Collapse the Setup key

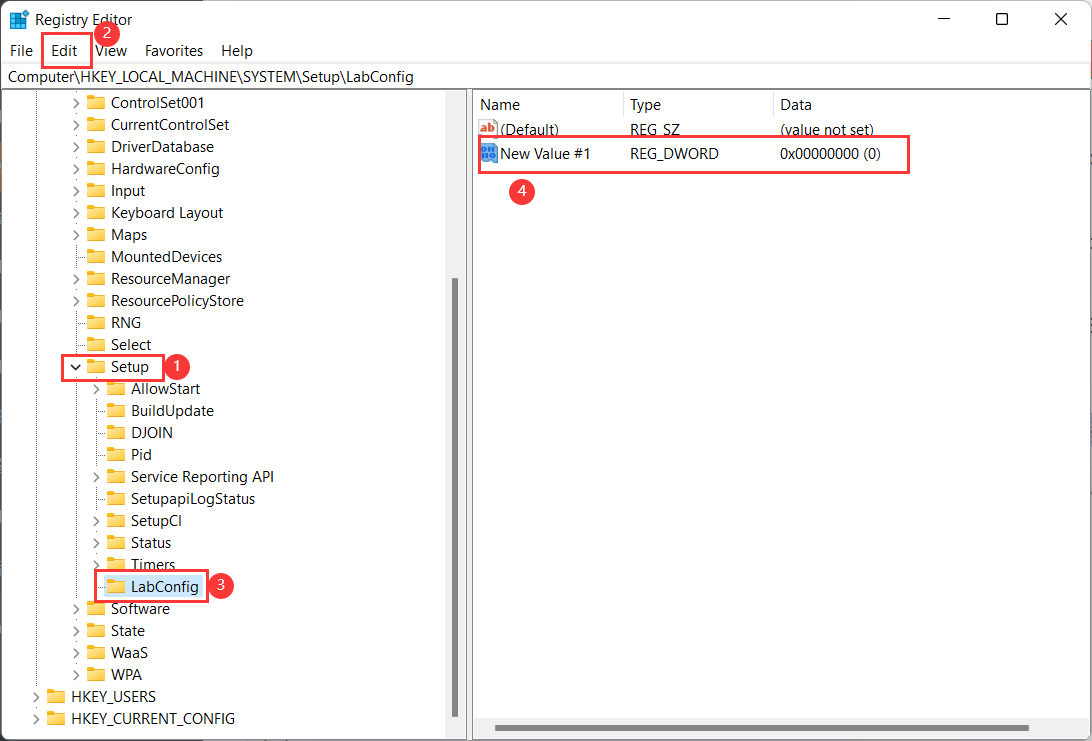[76, 367]
